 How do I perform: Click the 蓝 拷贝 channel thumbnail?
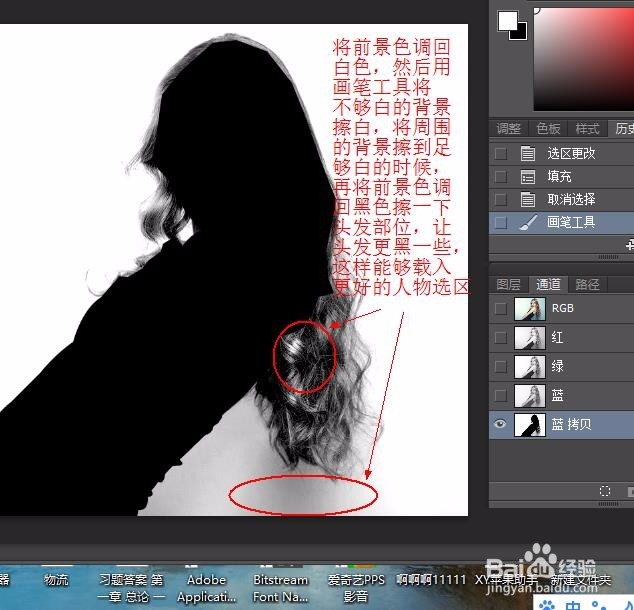(x=530, y=425)
